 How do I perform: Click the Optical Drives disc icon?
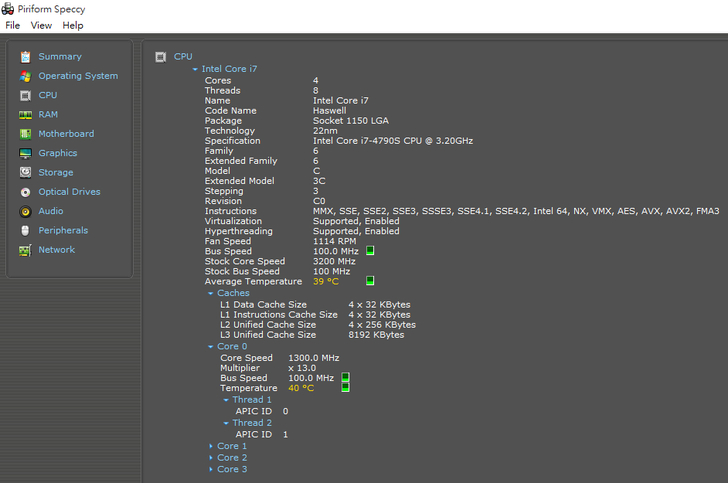tap(26, 192)
